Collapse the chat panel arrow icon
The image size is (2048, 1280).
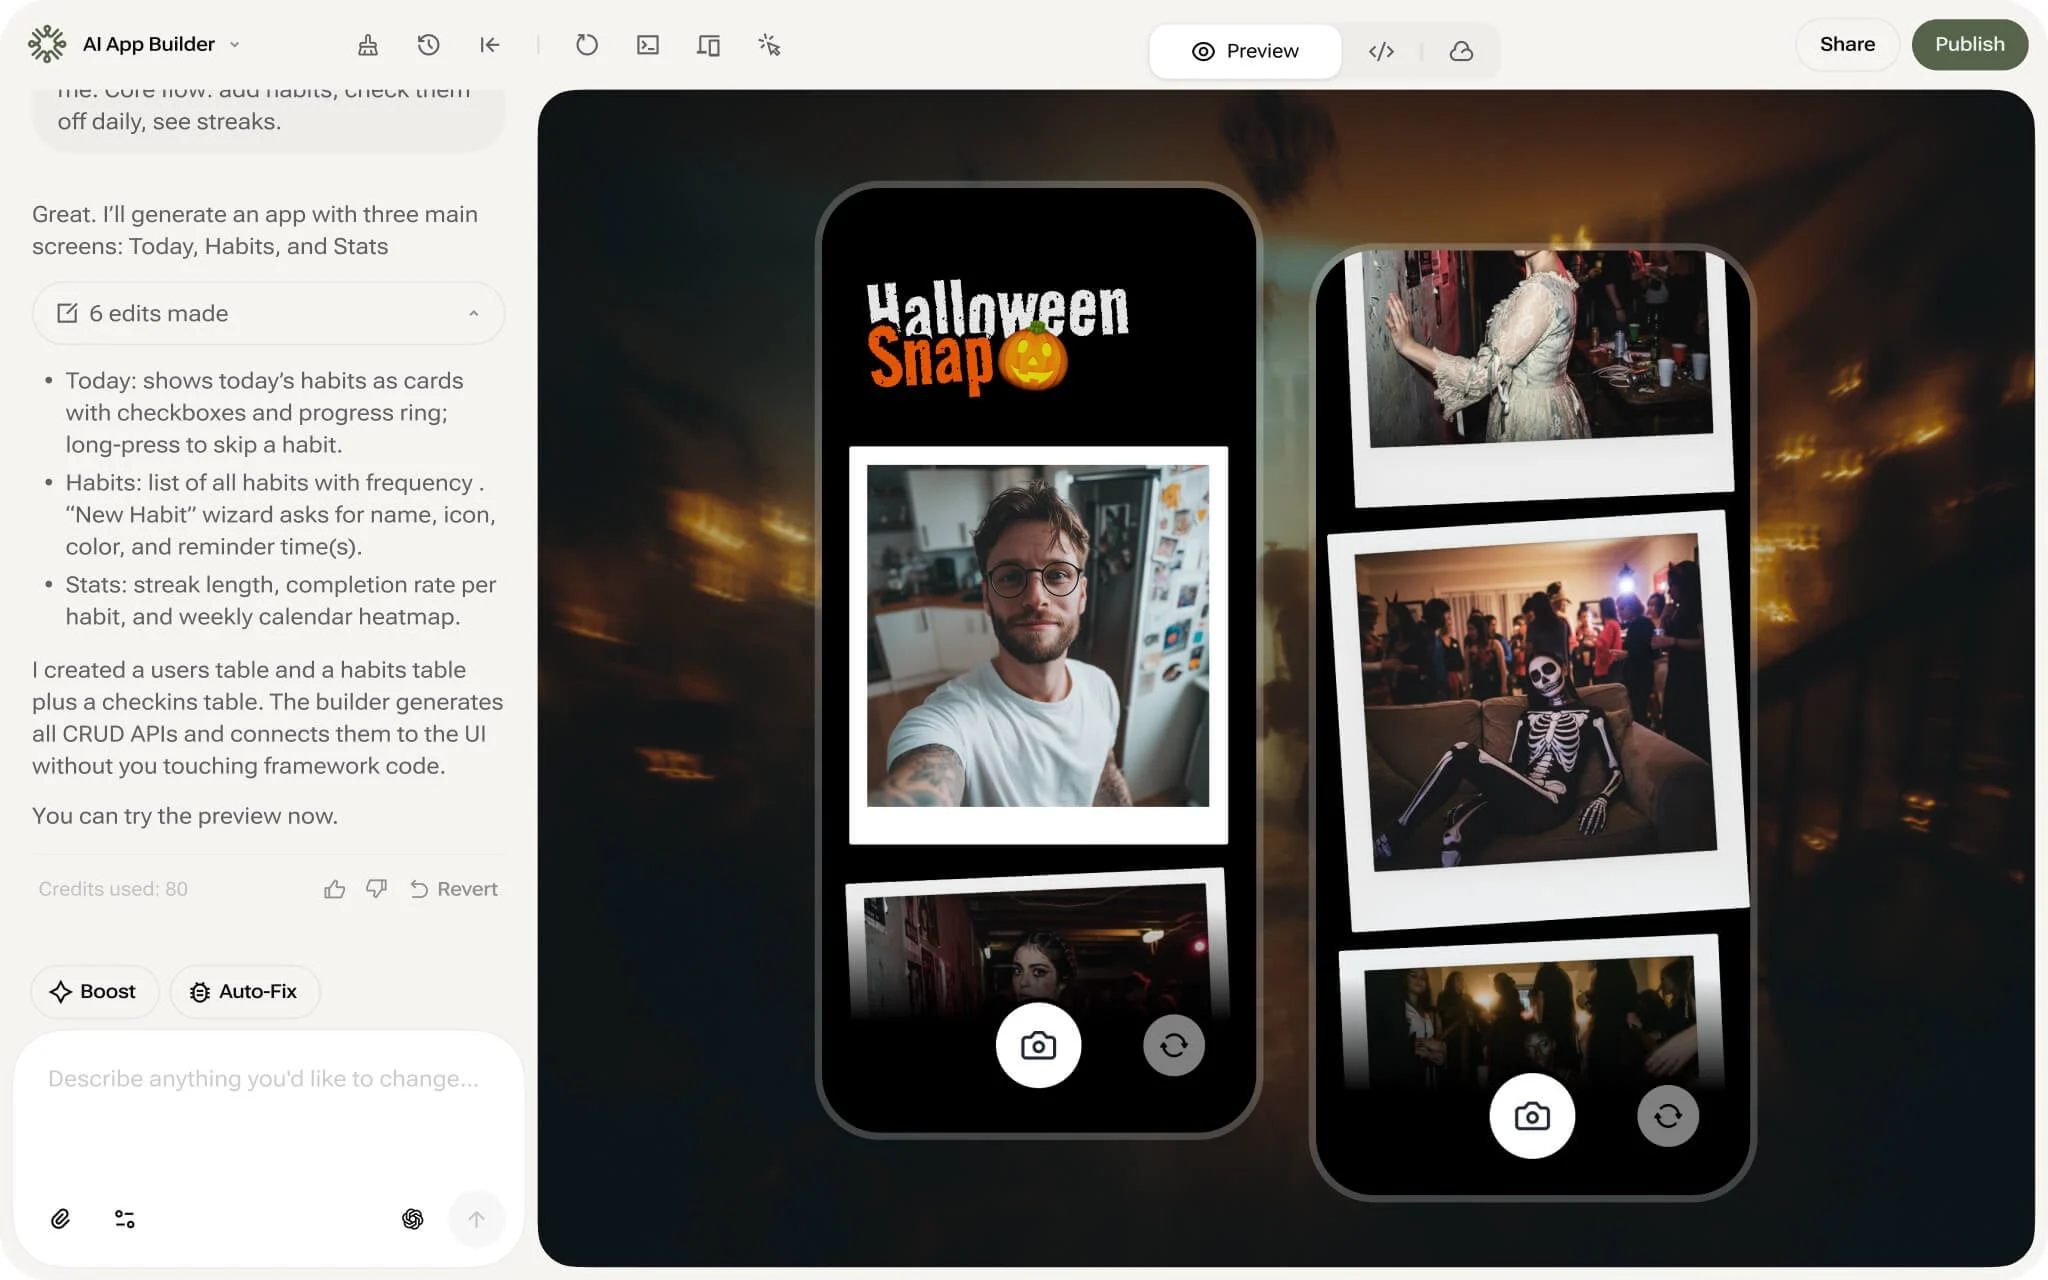pos(489,45)
